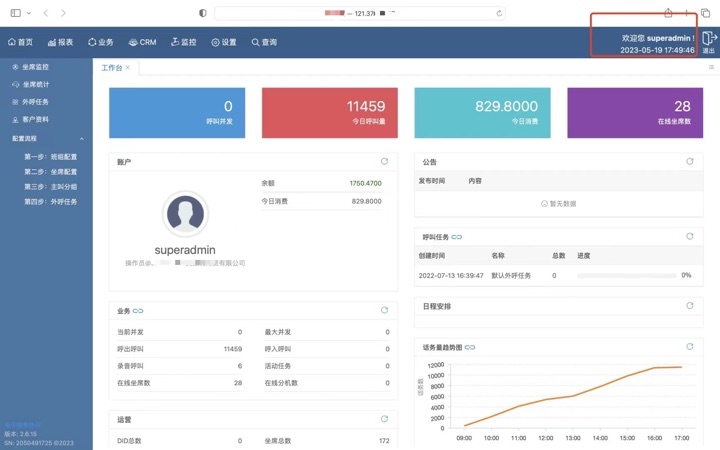The width and height of the screenshot is (720, 450).
Task: Click the 进度 column header
Action: click(584, 256)
